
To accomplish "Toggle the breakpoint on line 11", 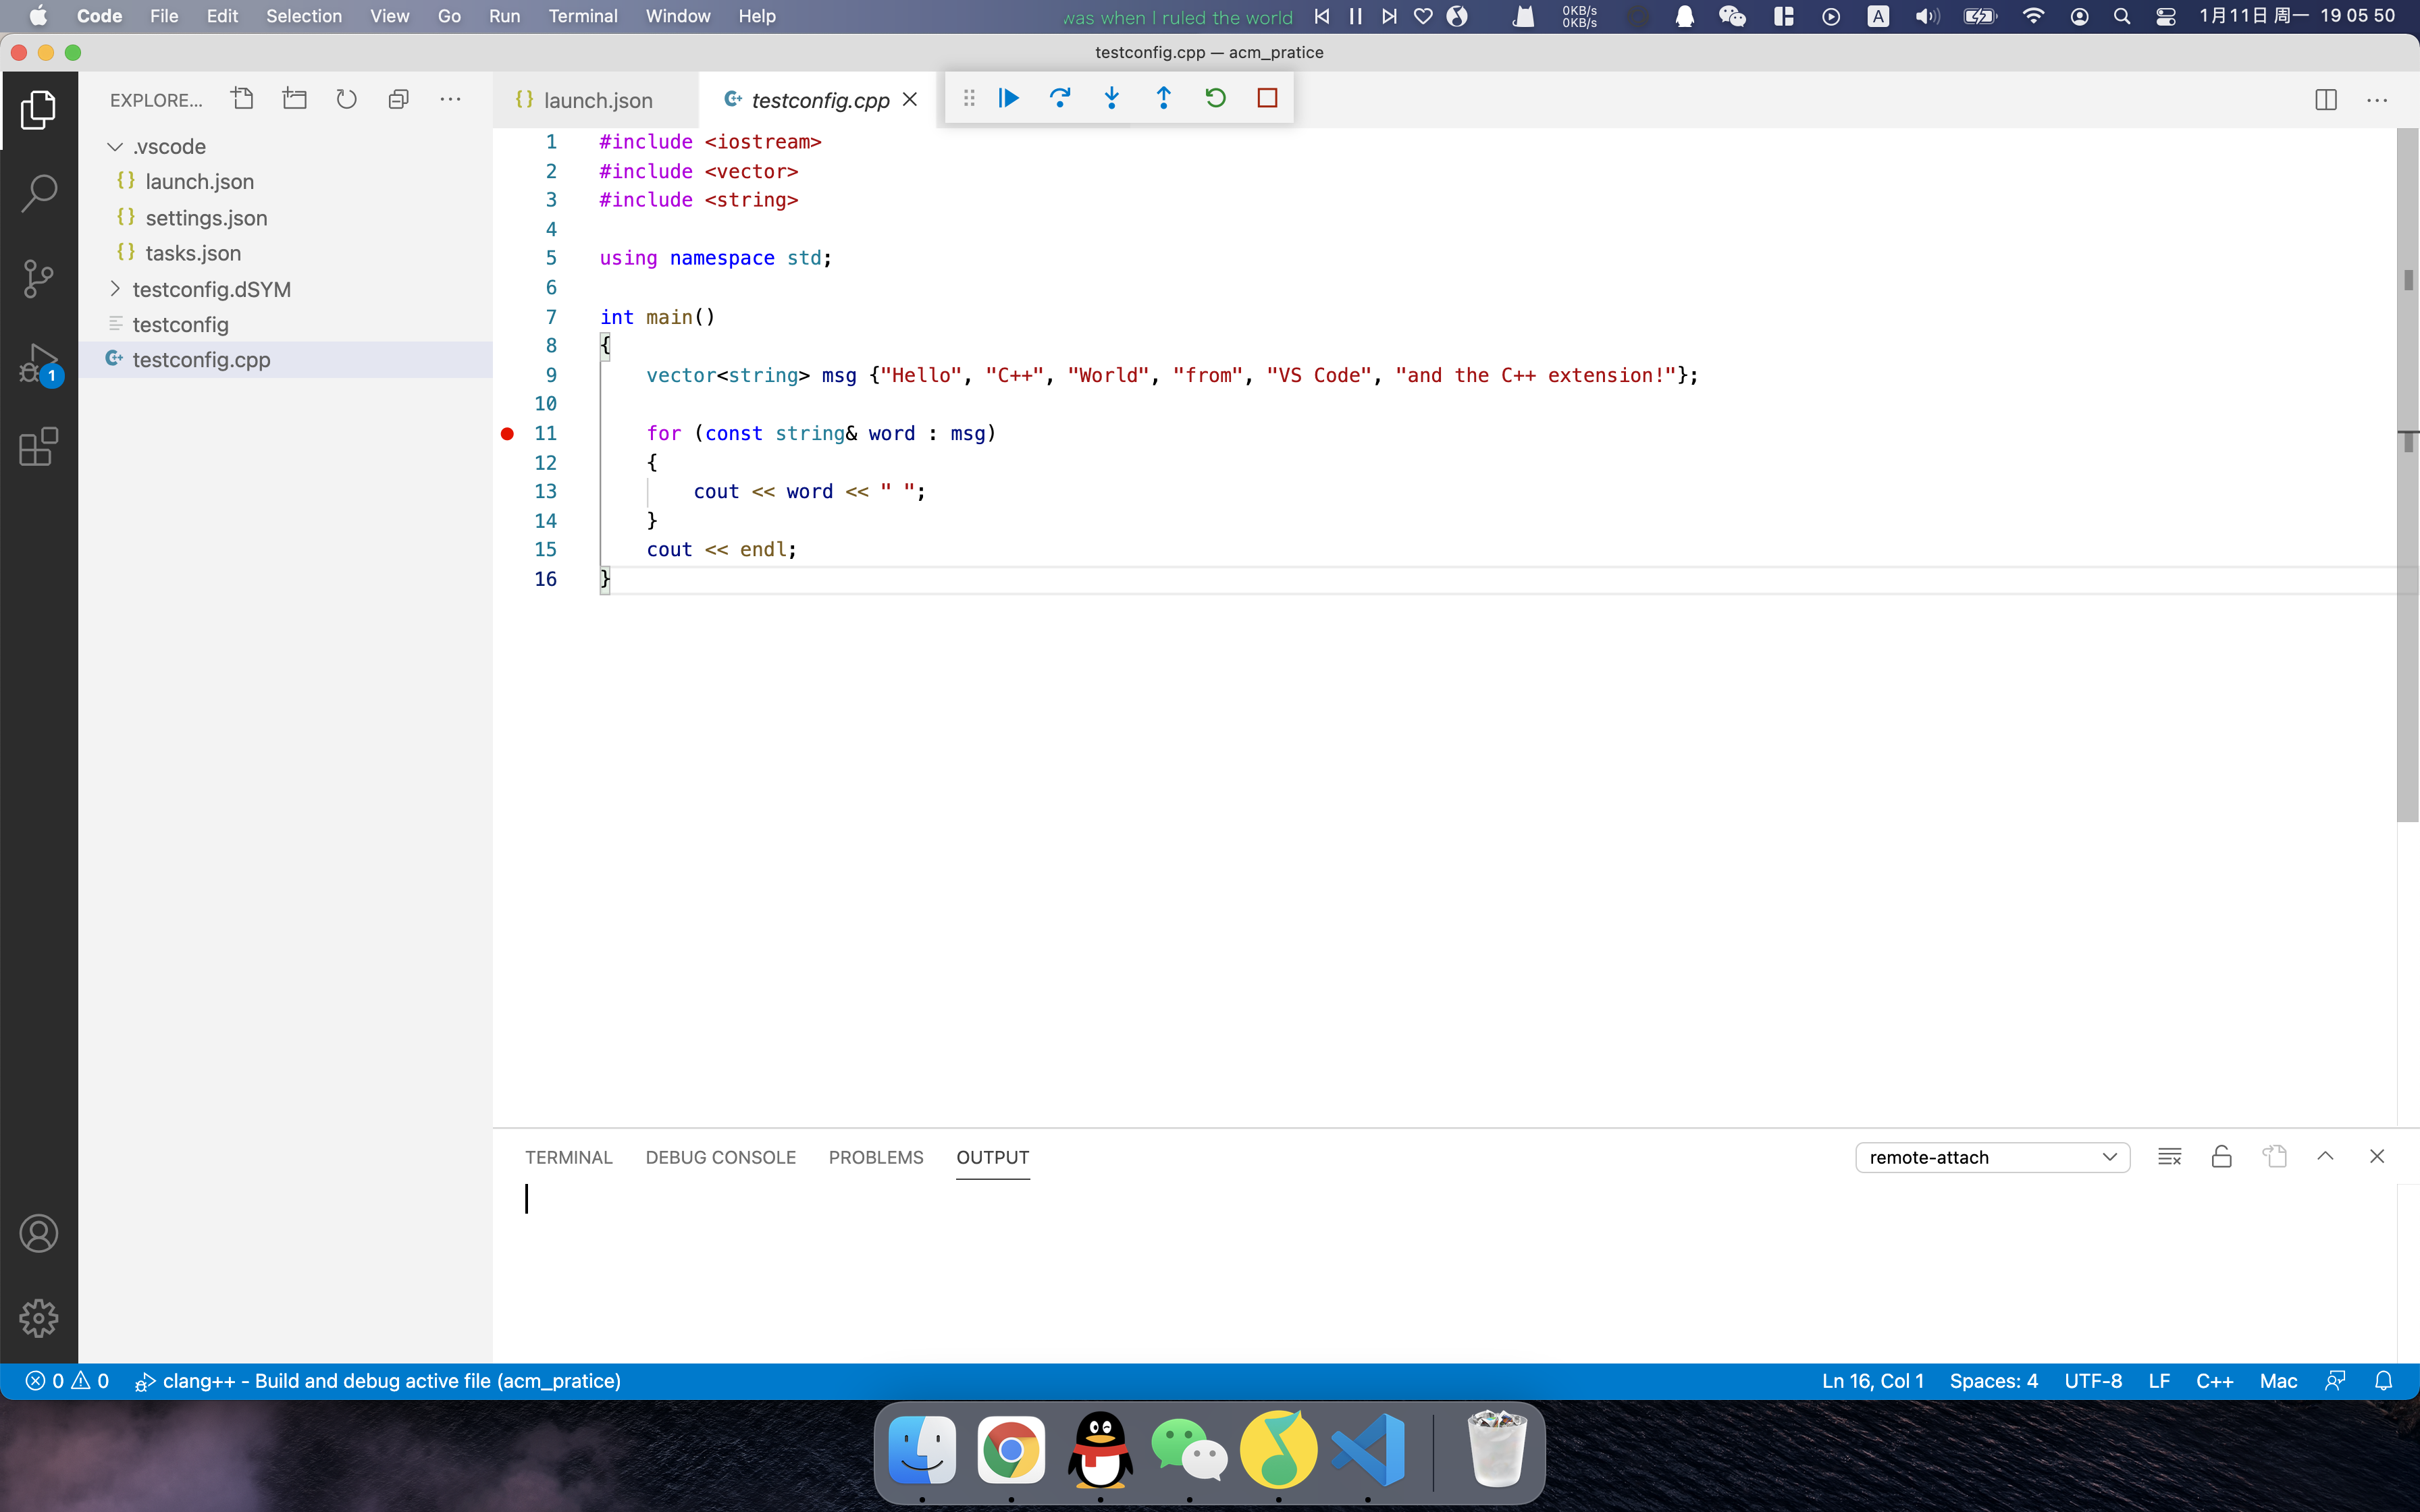I will click(507, 433).
